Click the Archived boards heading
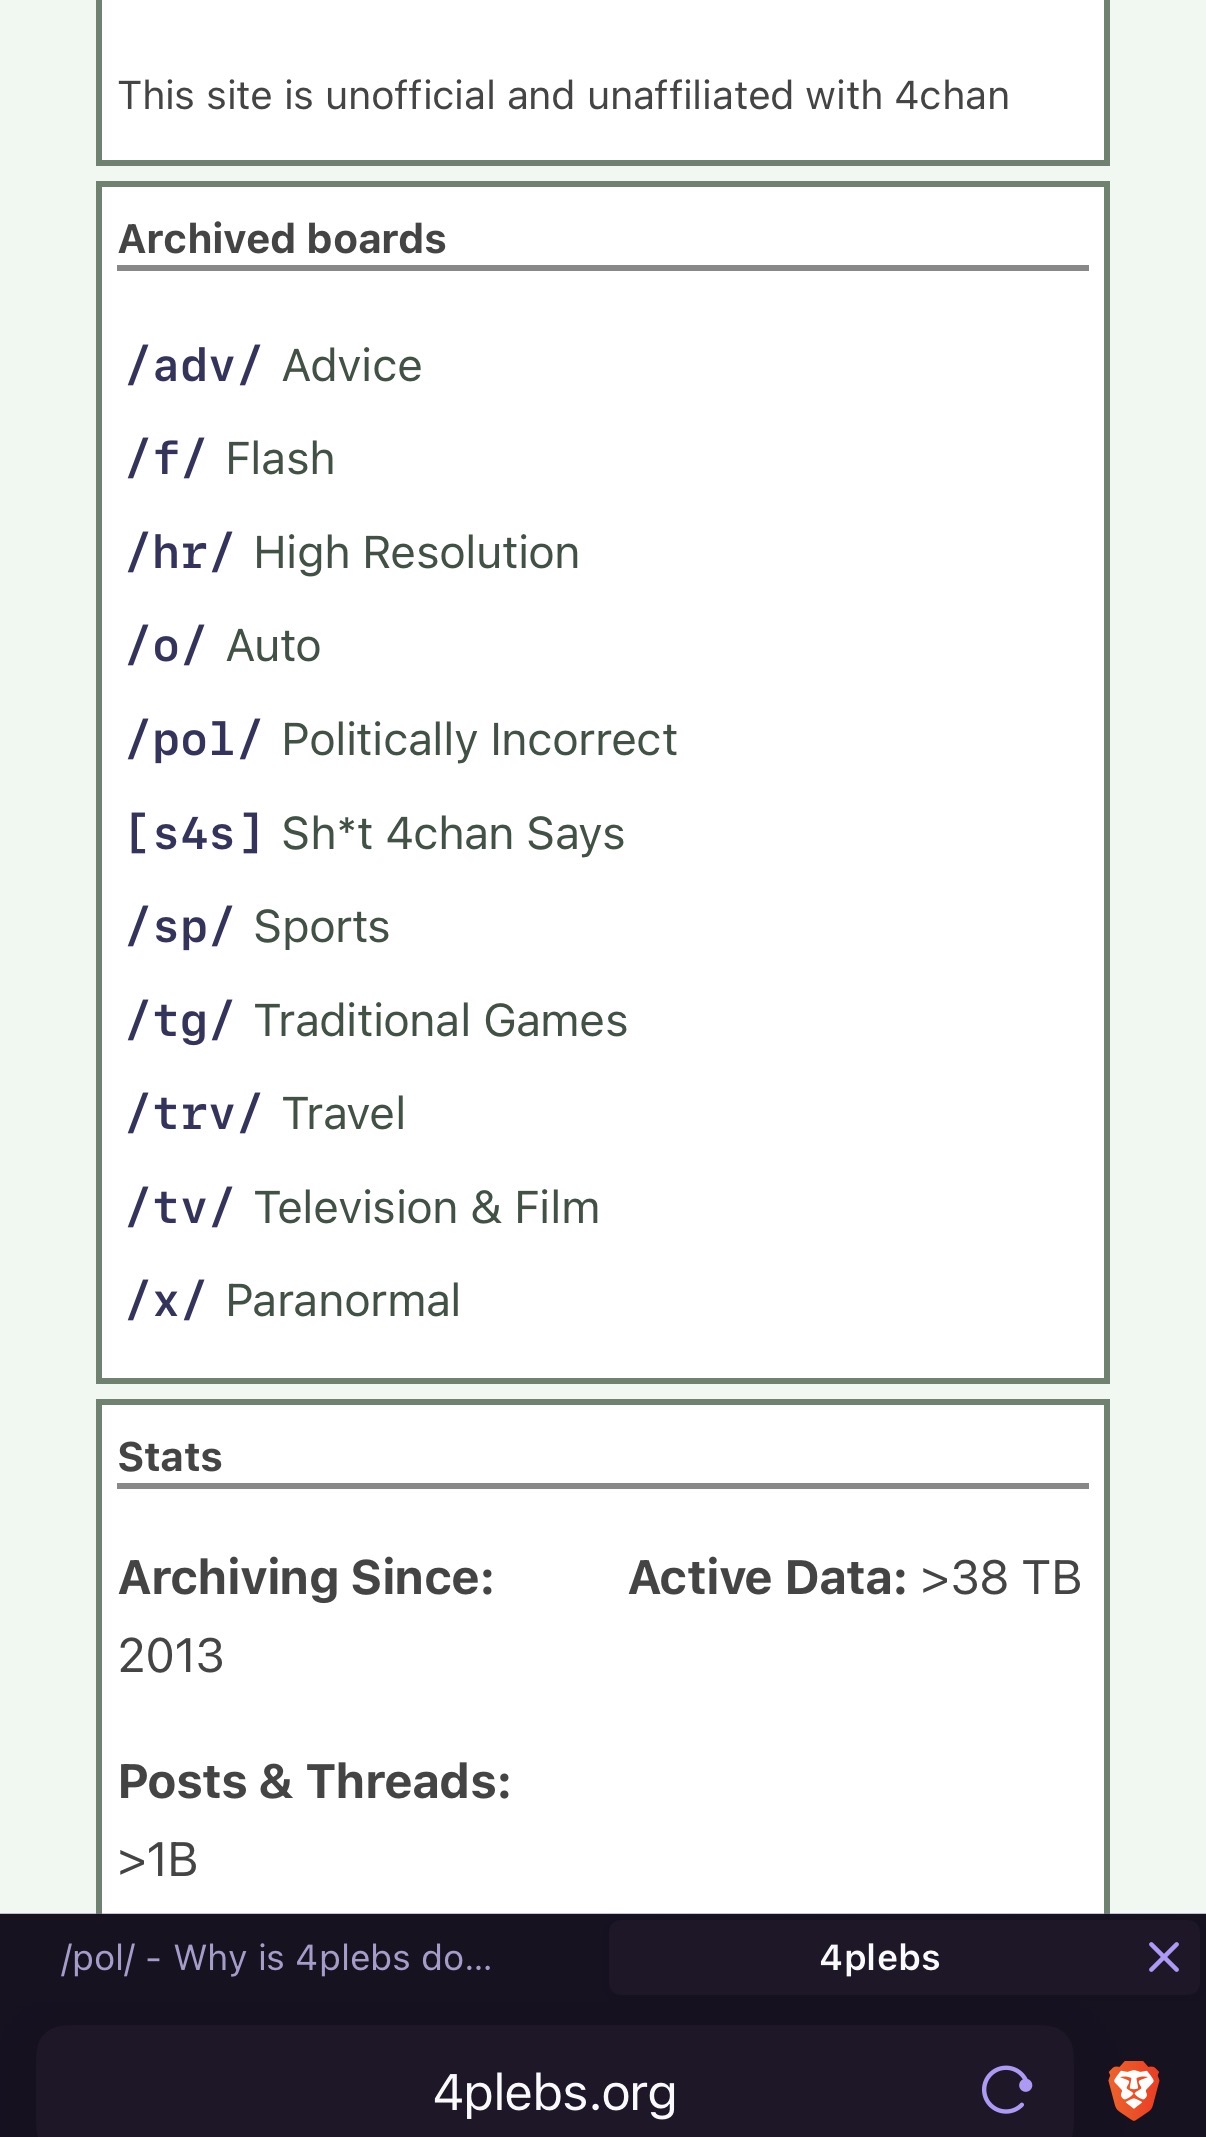 (x=282, y=239)
